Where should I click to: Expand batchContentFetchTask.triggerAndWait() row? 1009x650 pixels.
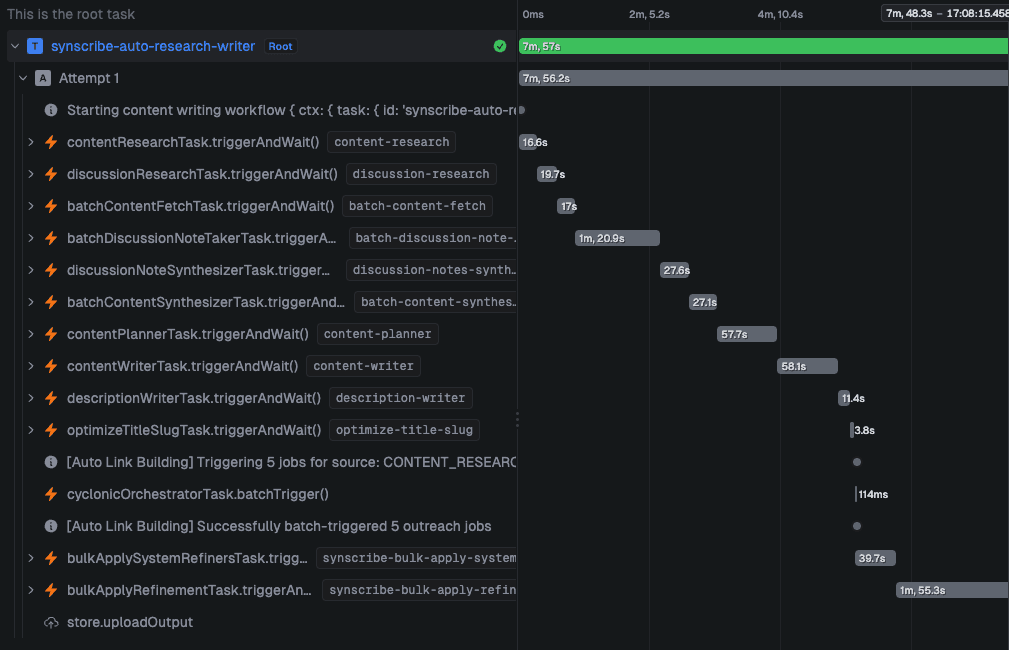[31, 206]
